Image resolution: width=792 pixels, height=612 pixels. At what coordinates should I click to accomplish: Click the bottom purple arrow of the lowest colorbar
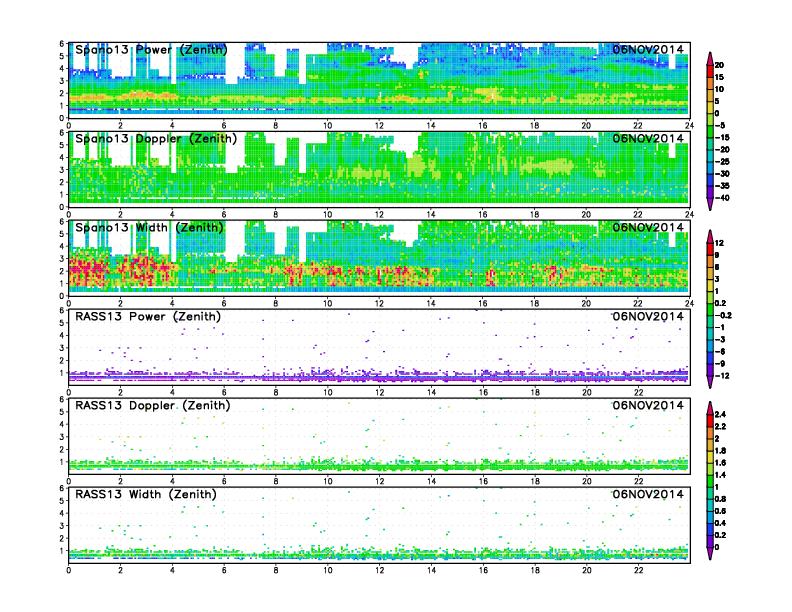point(711,555)
